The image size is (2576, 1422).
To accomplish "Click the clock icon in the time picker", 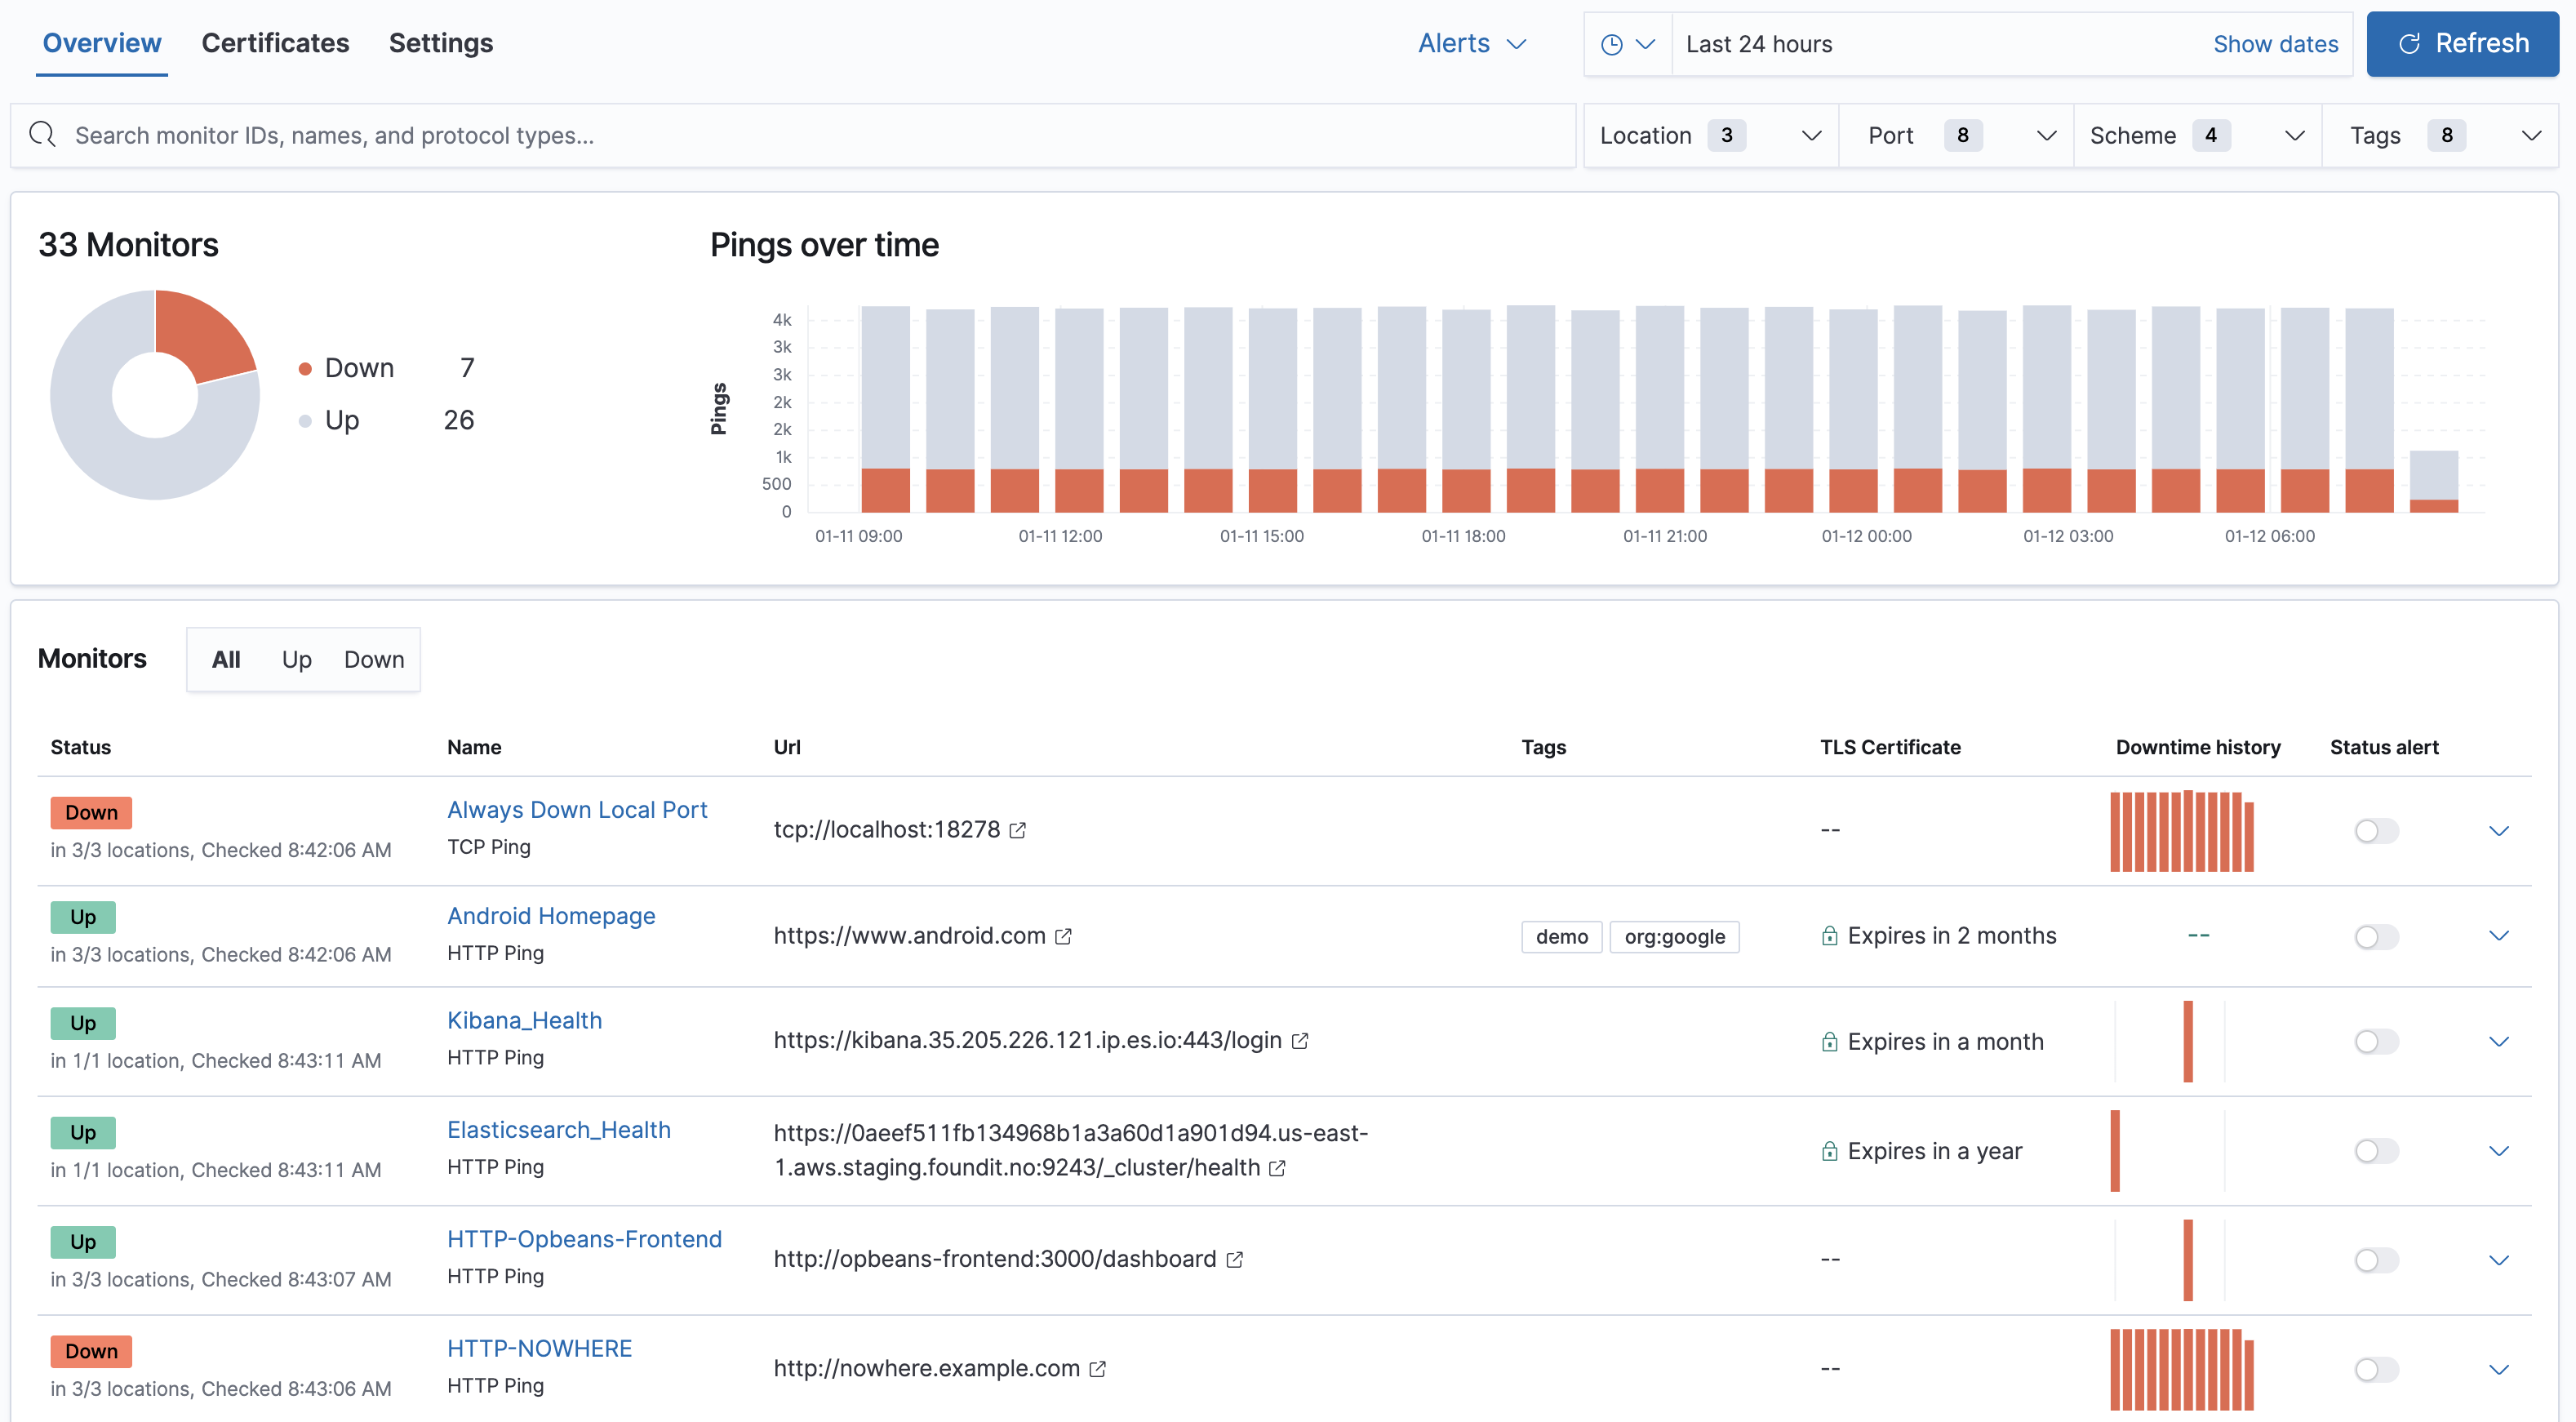I will [x=1612, y=43].
